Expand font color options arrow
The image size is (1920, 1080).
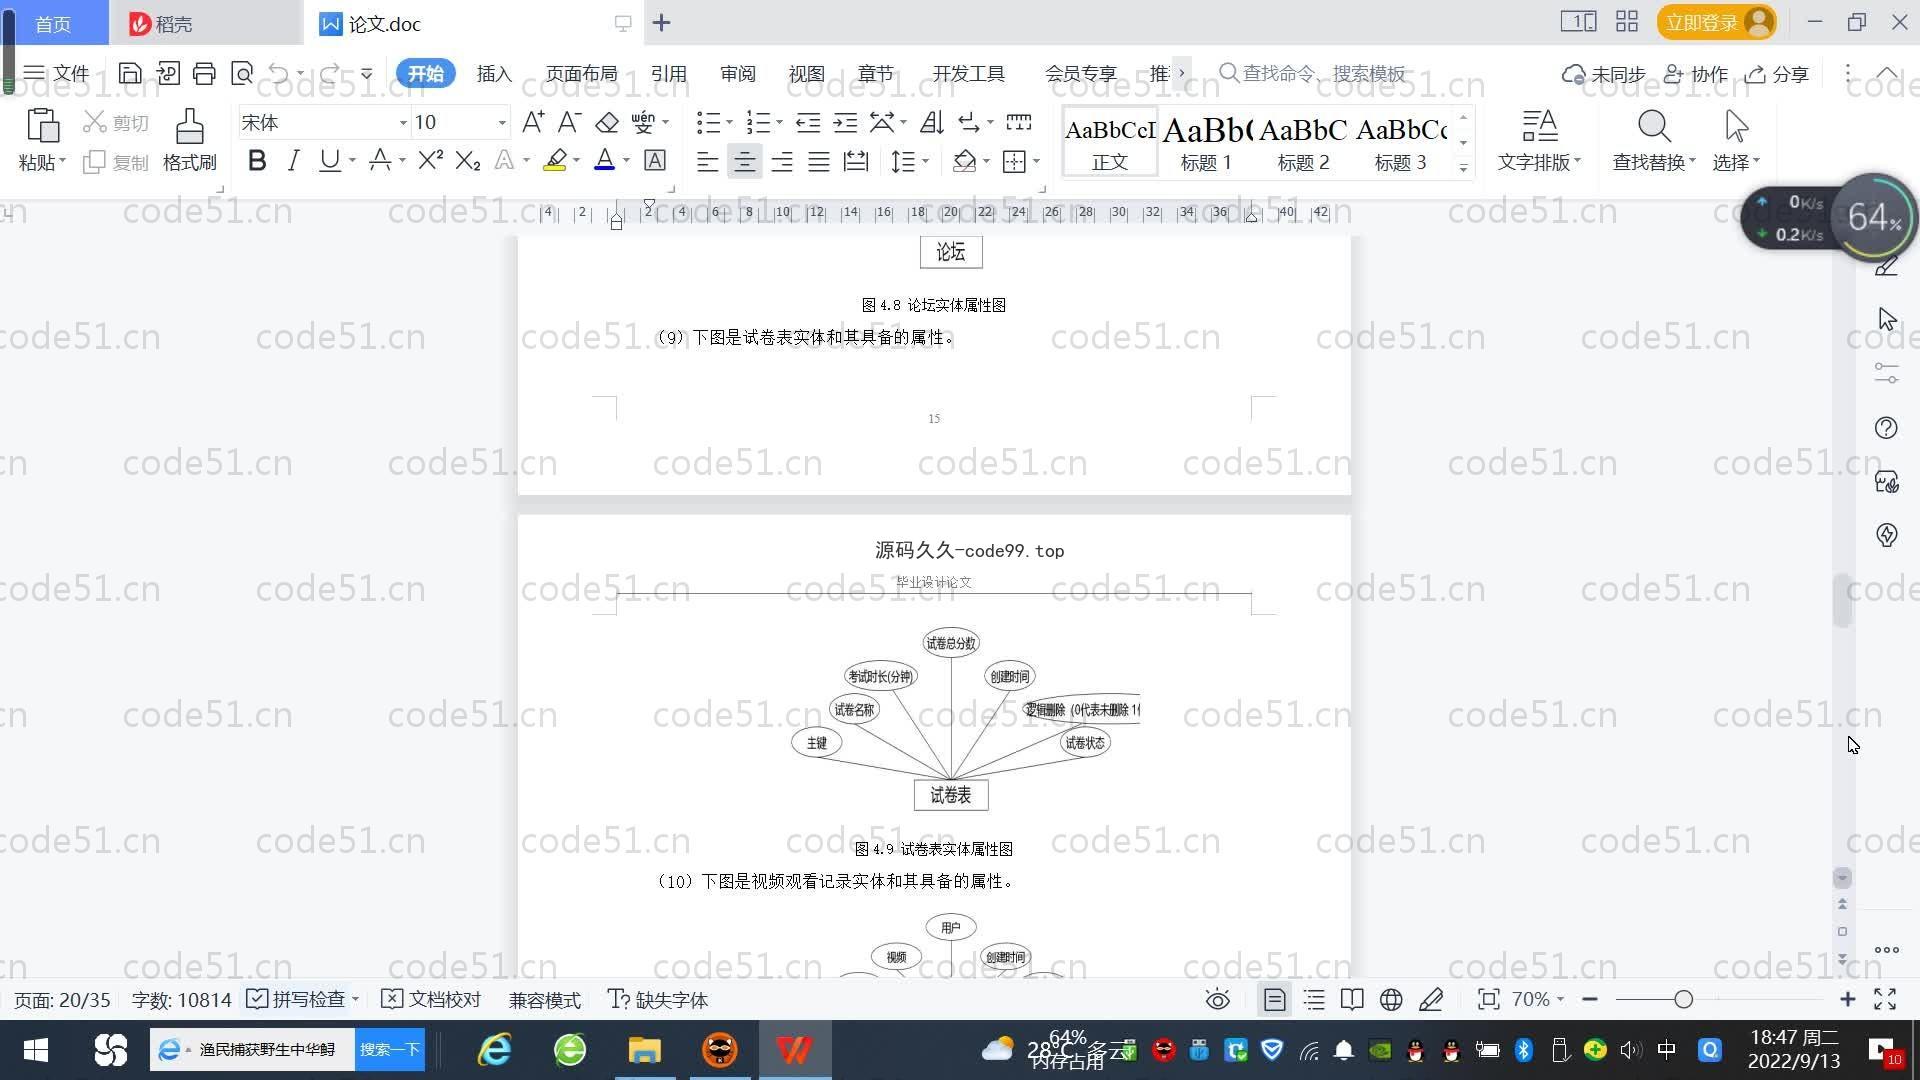(626, 161)
